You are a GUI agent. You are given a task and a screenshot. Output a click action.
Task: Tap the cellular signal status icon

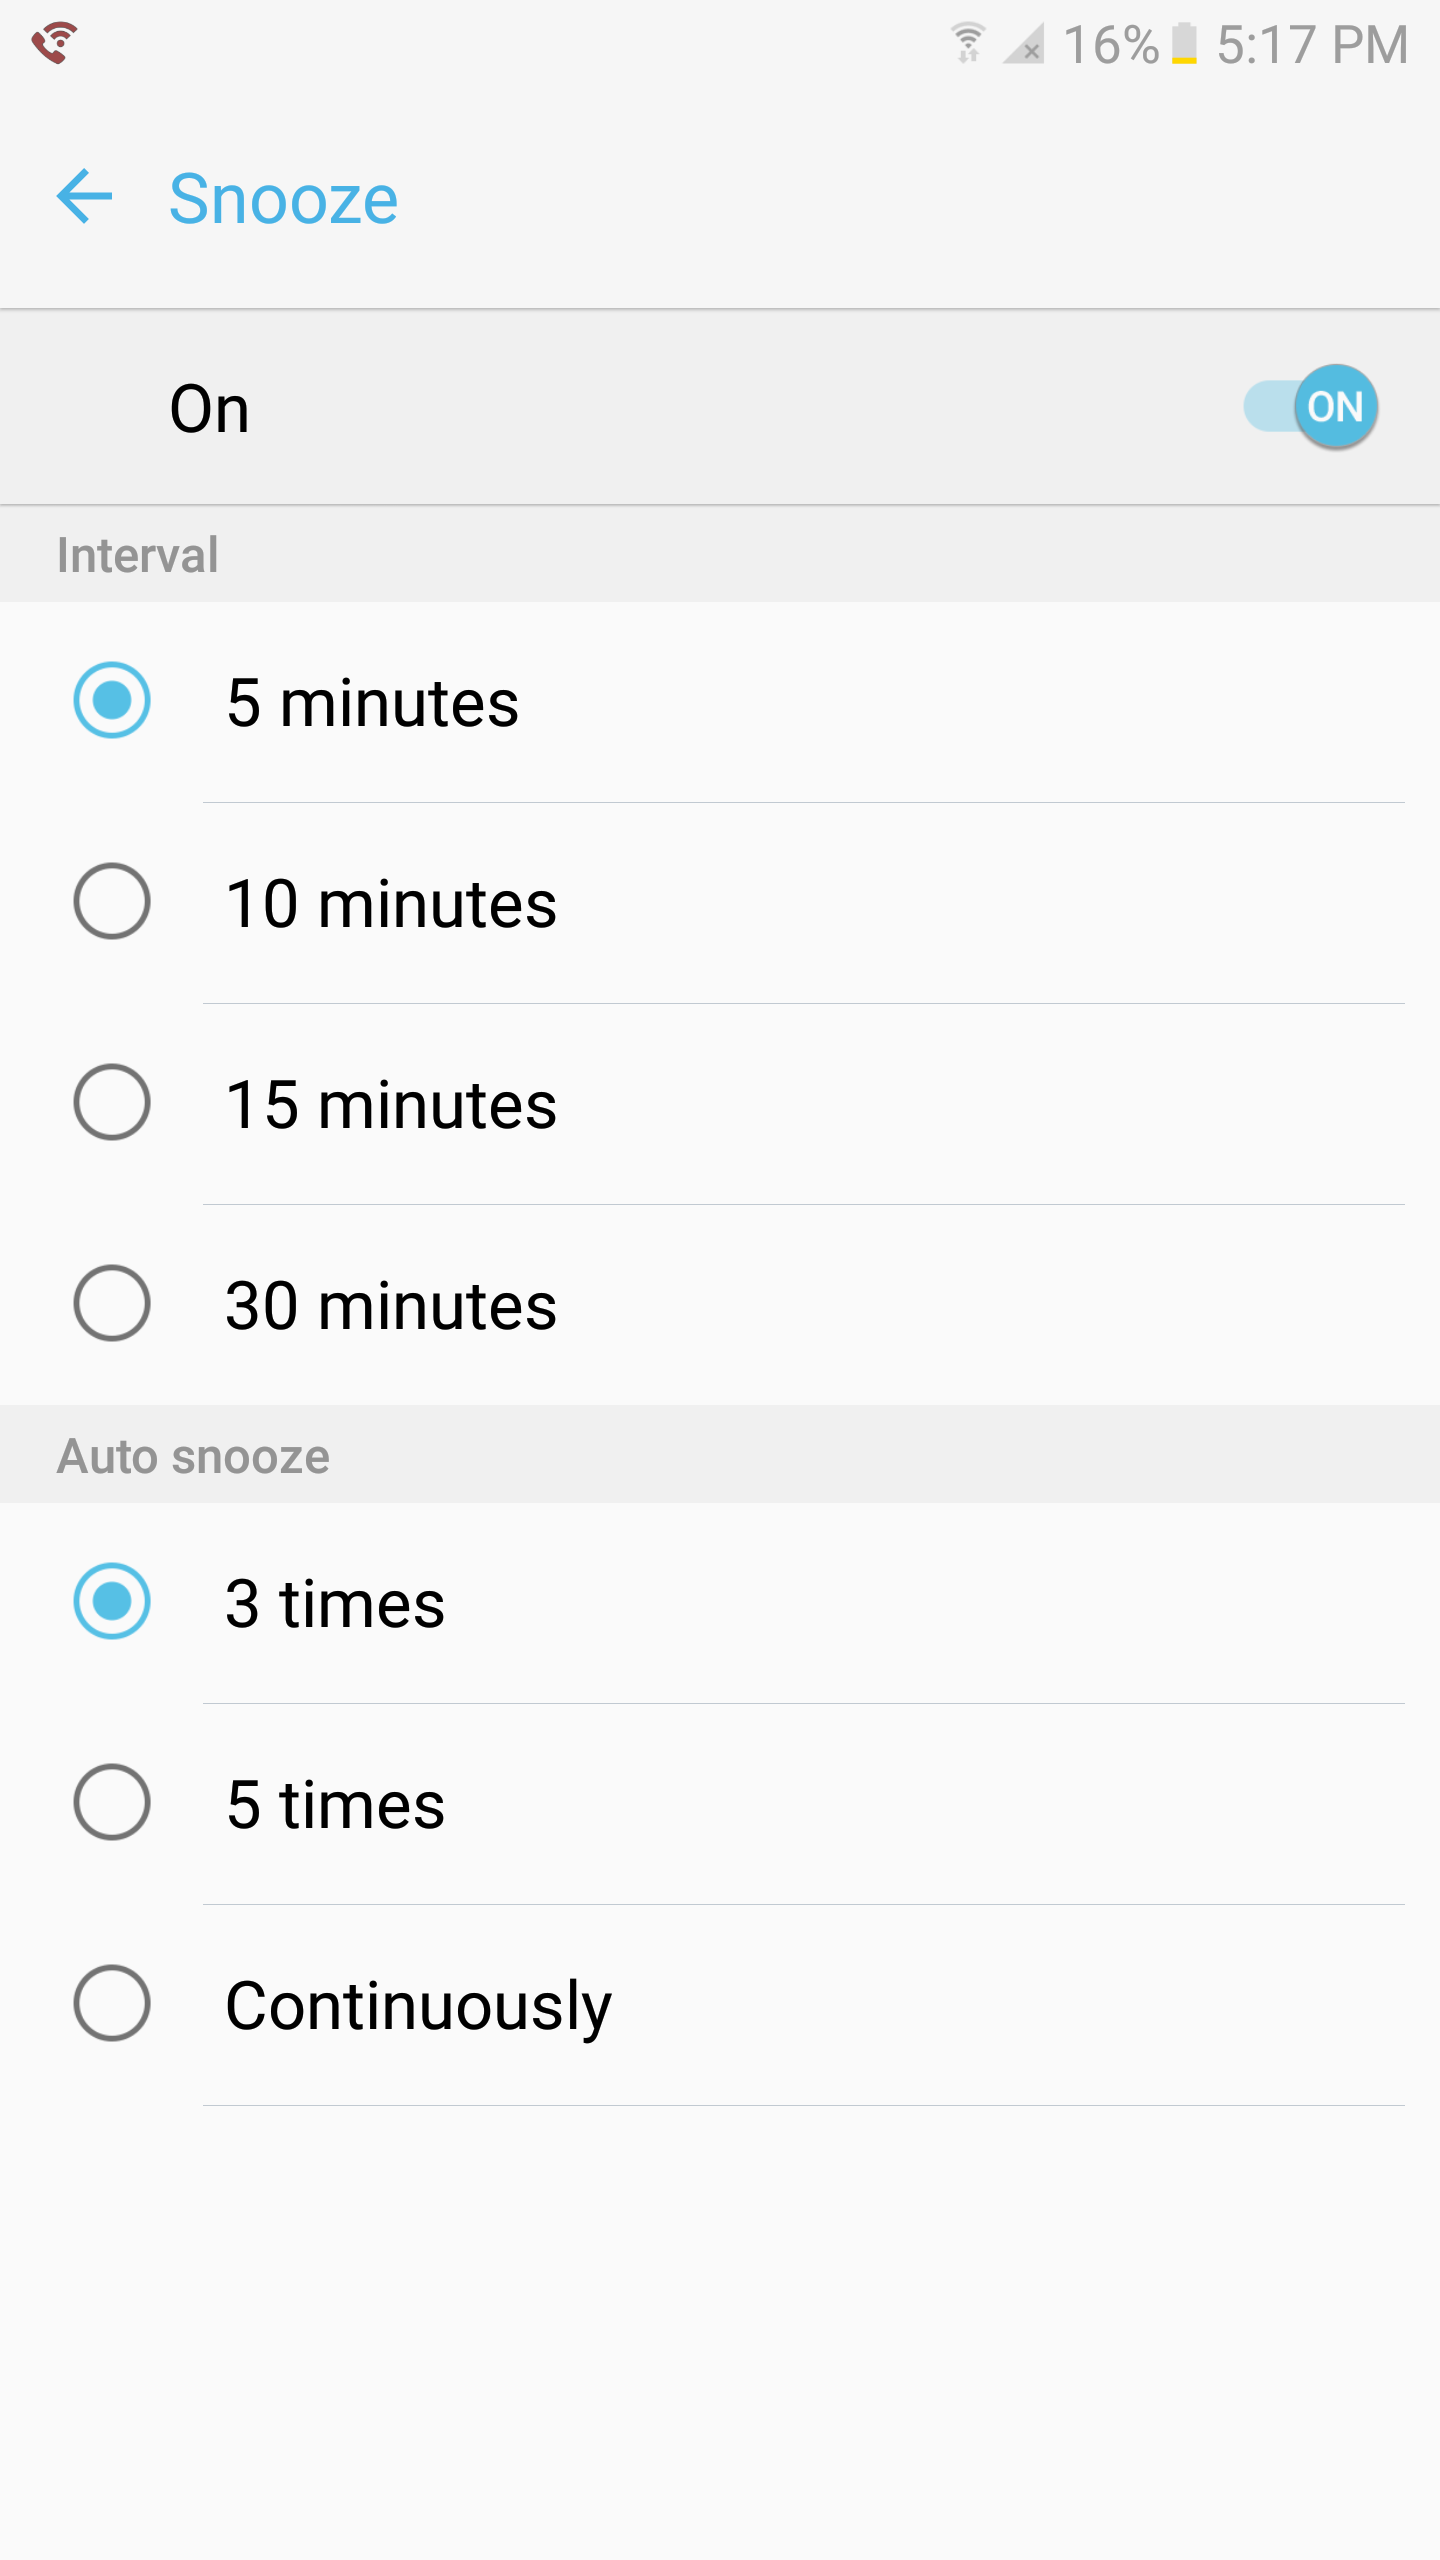click(x=1024, y=44)
